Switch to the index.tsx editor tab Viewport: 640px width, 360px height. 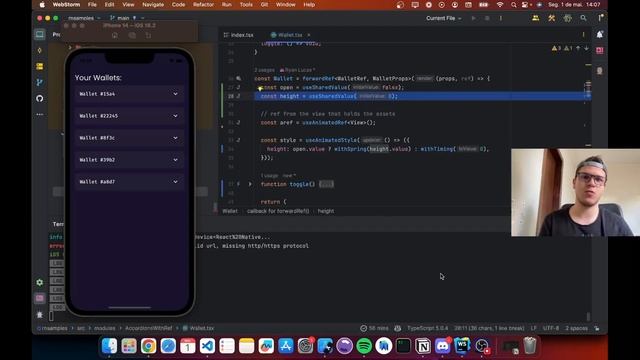tap(239, 35)
